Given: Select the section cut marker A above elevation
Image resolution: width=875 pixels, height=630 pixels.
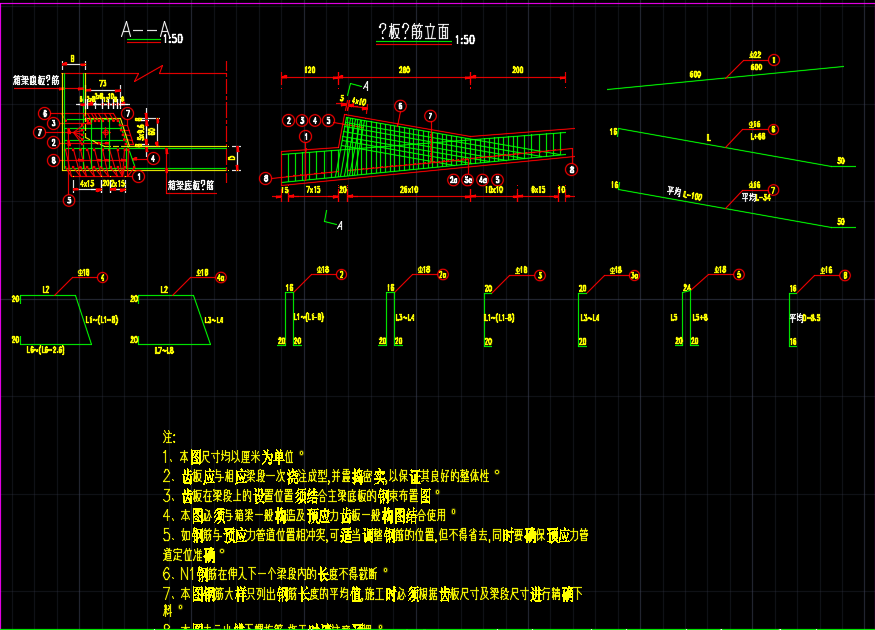Looking at the screenshot, I should [365, 87].
